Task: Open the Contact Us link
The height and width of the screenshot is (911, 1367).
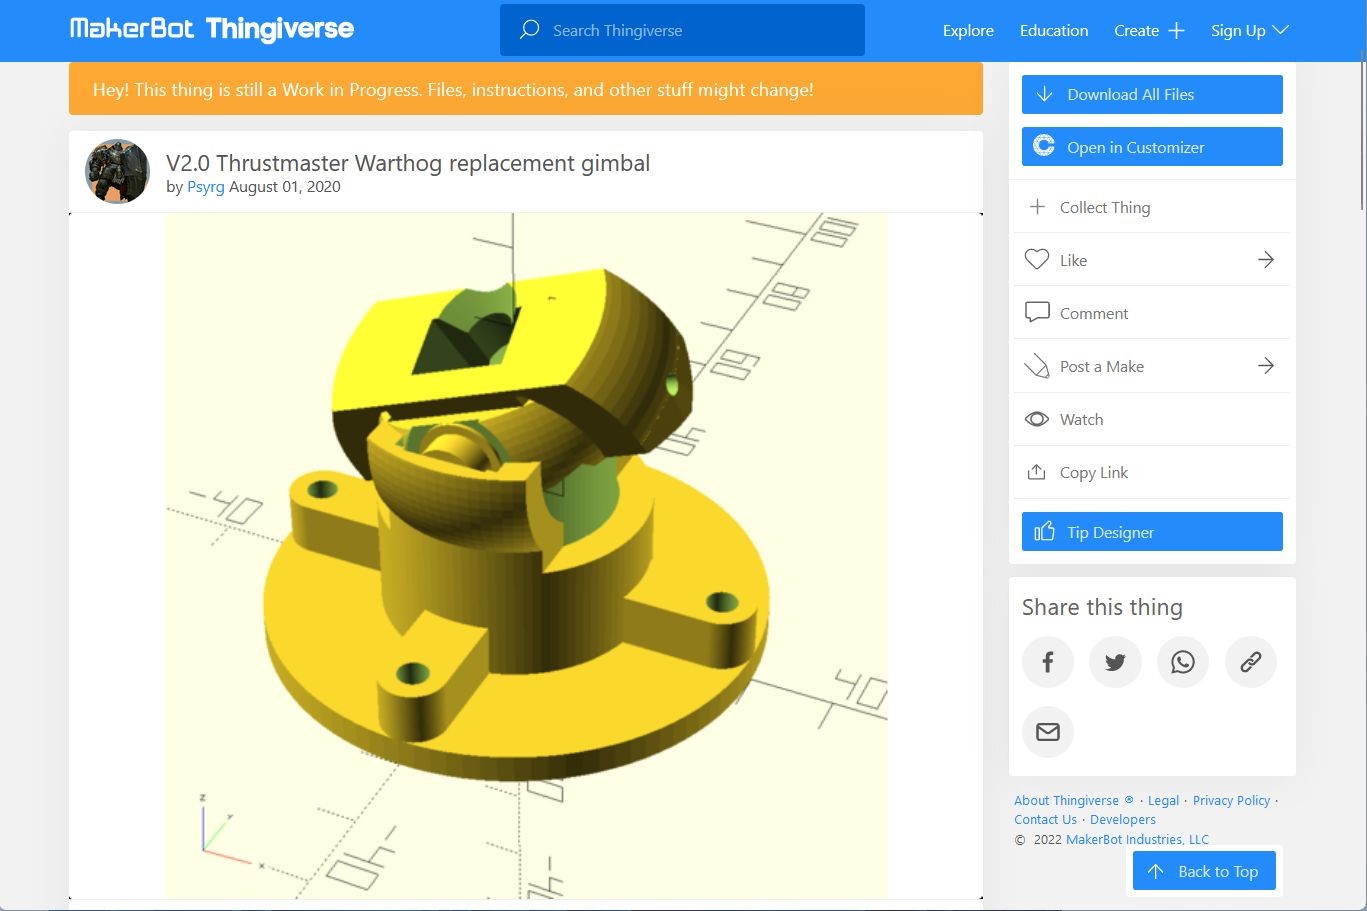Action: 1045,819
